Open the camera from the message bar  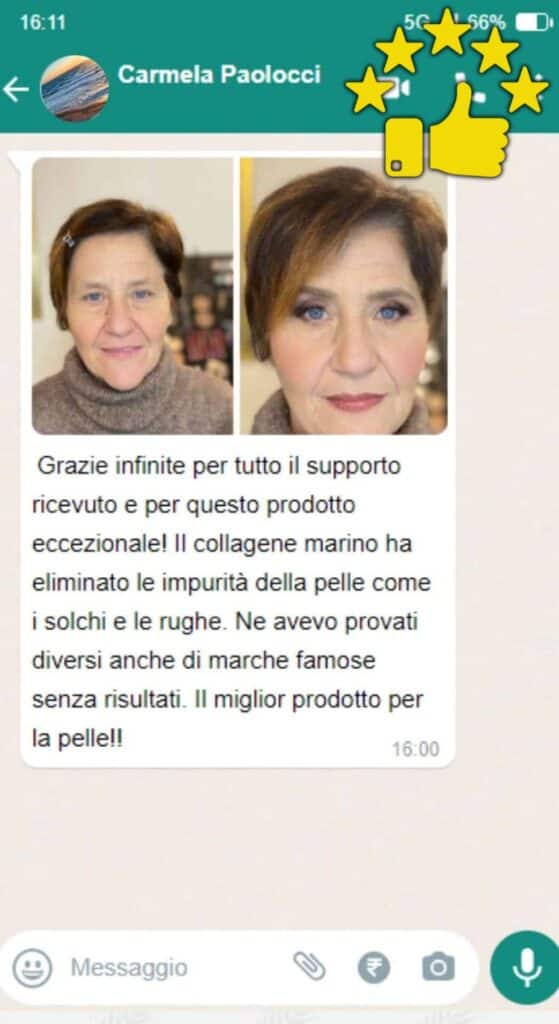(x=438, y=967)
